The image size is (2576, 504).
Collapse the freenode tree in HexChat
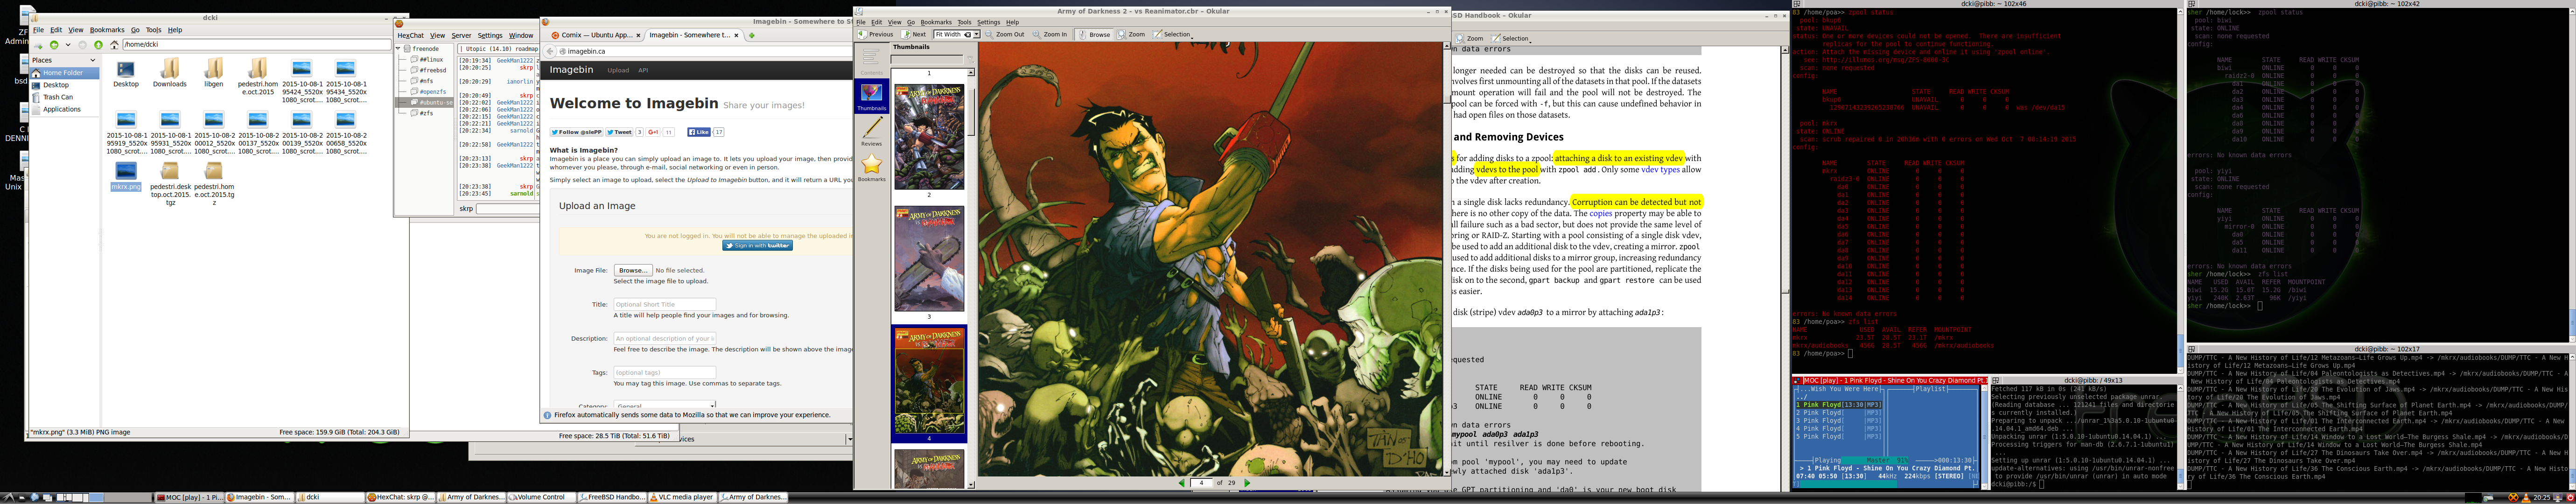398,49
